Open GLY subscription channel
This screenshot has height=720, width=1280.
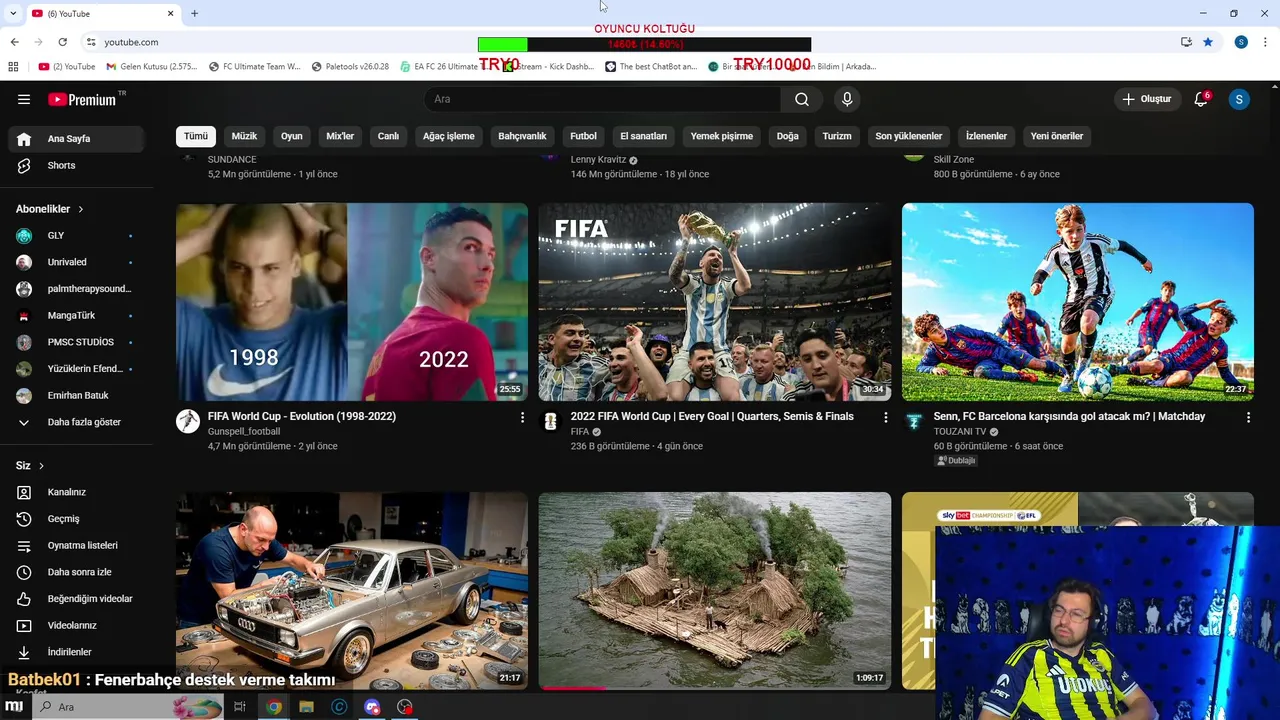[76, 236]
